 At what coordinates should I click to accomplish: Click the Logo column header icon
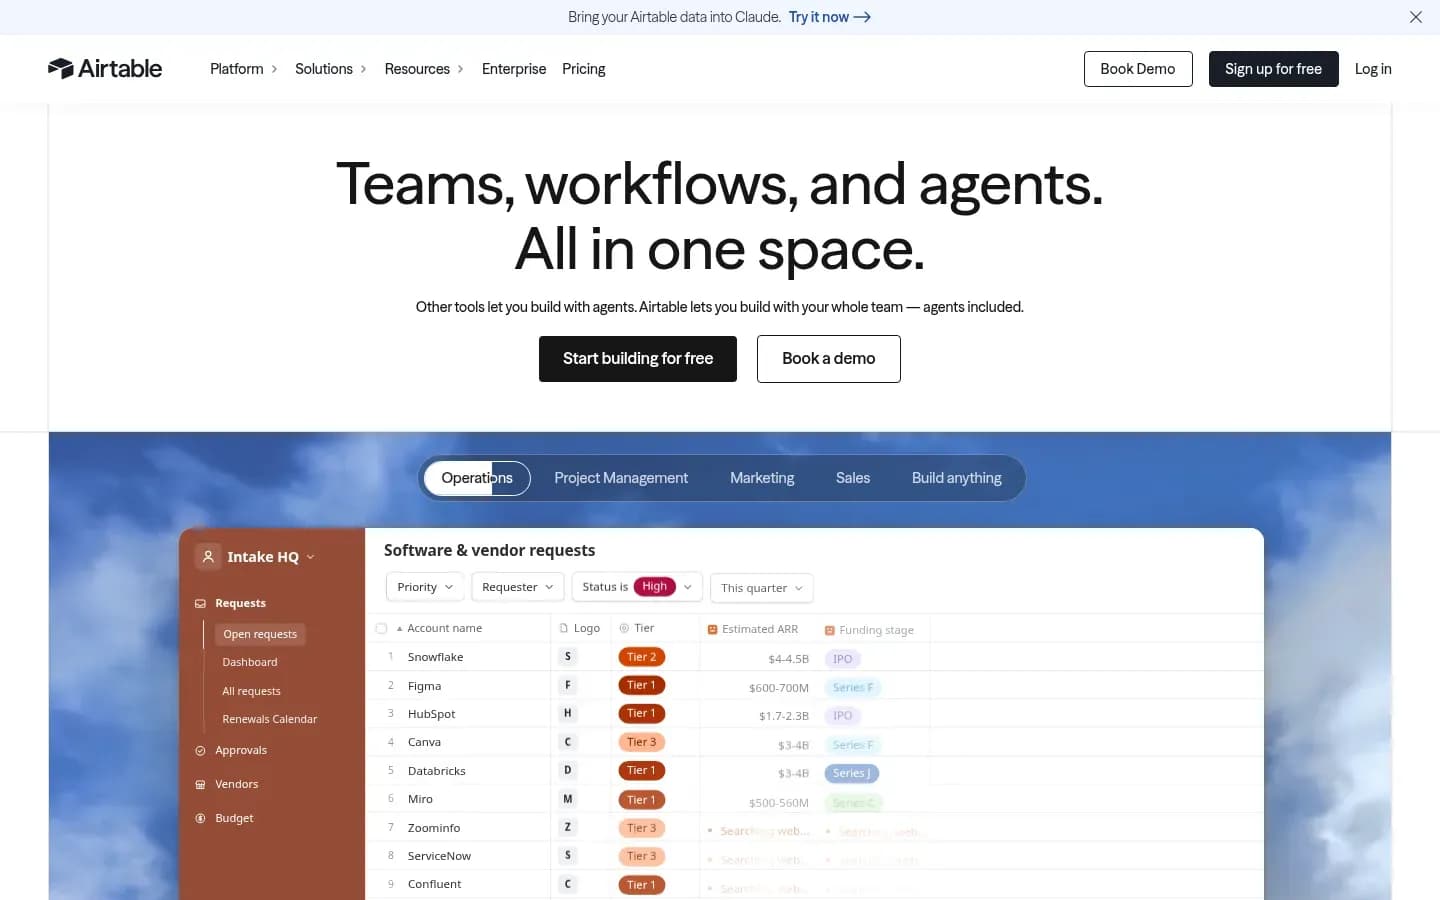click(x=564, y=628)
